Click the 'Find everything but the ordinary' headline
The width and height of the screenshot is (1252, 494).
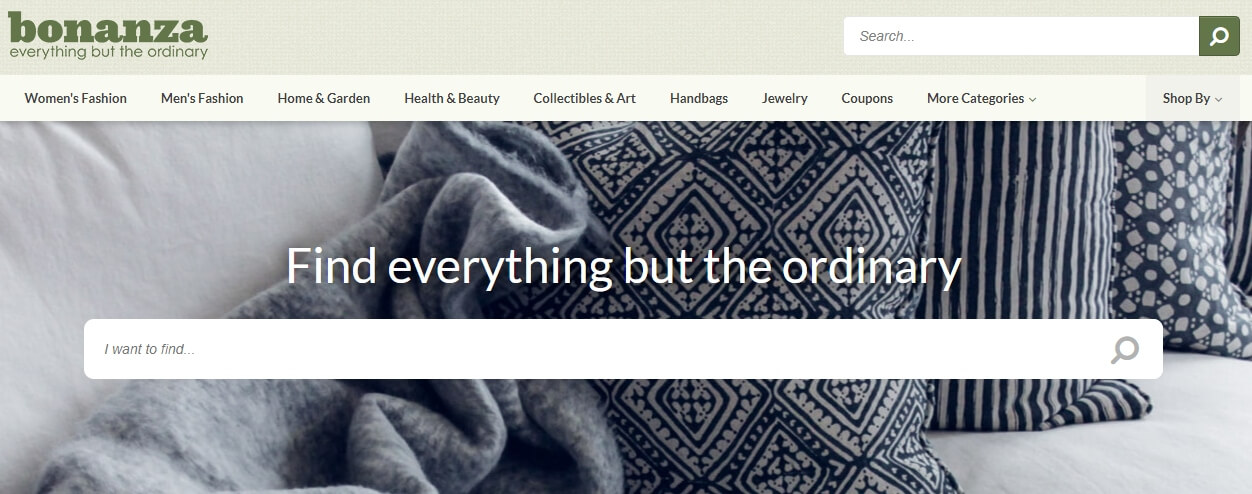coord(624,267)
